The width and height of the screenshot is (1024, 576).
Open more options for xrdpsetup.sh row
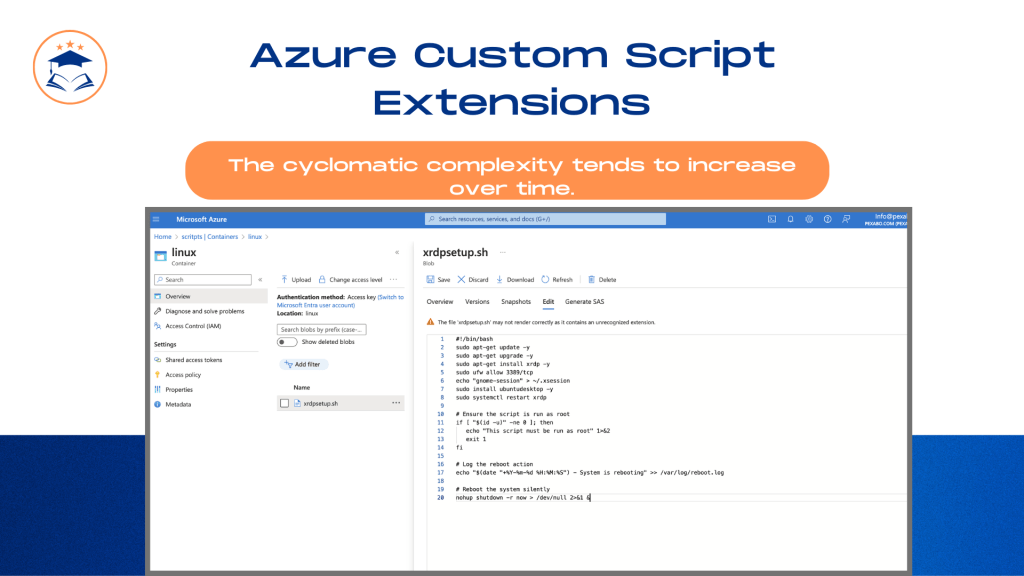[396, 403]
